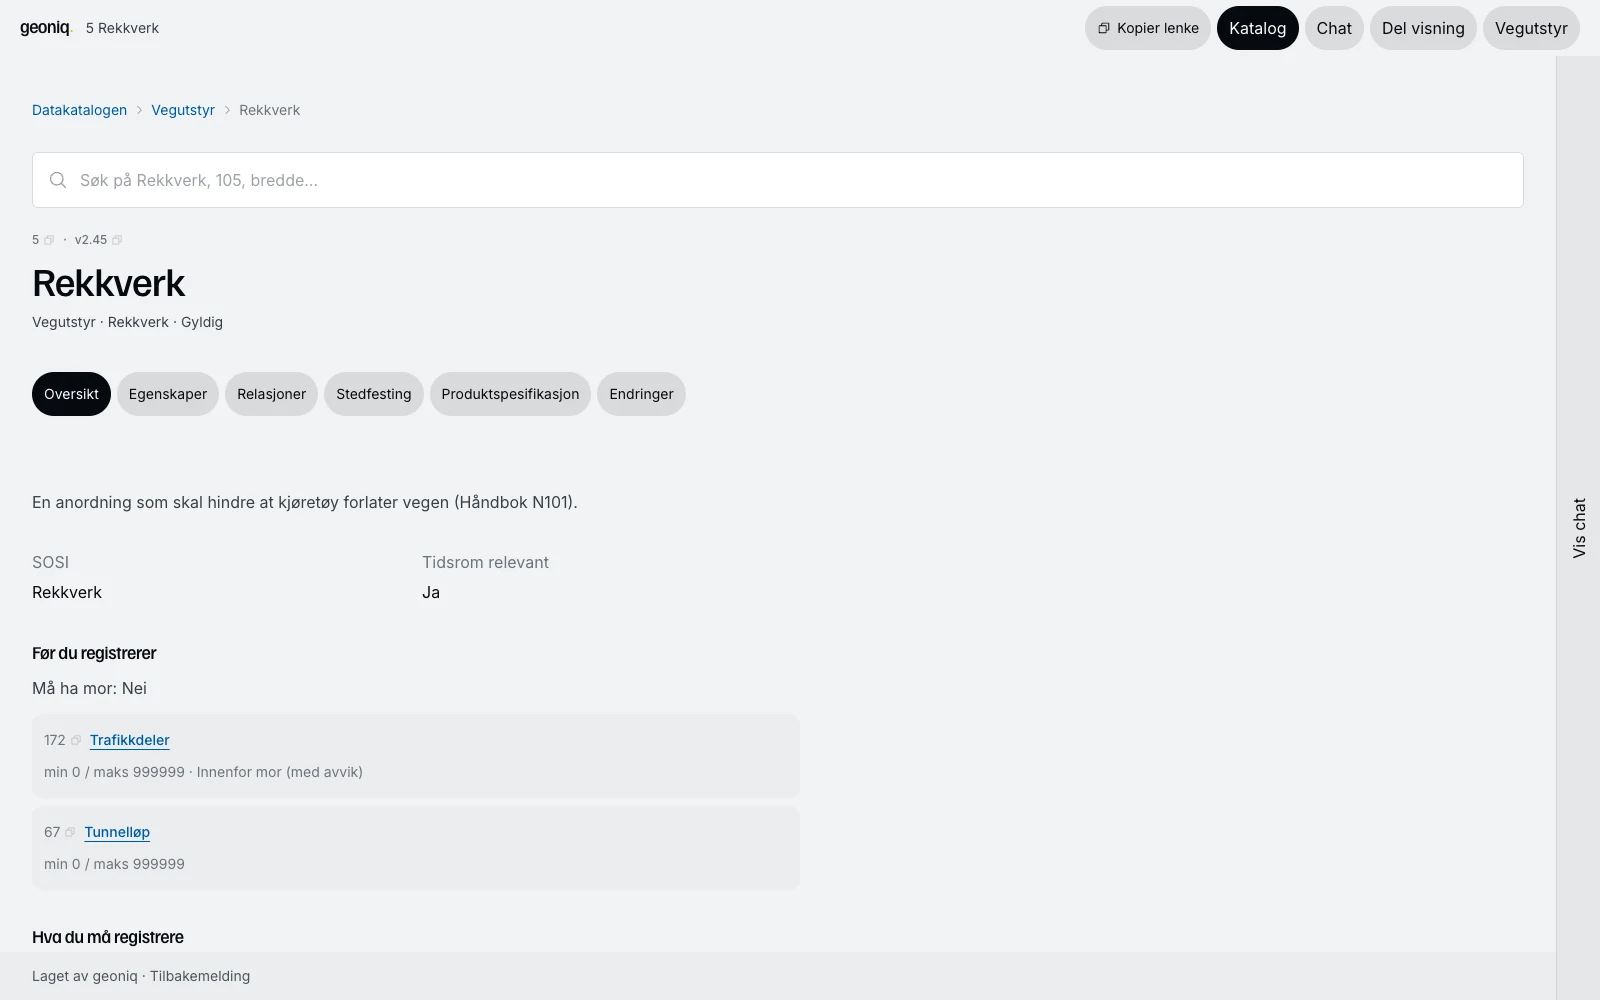
Task: Open Tunnelløp link
Action: [x=117, y=832]
